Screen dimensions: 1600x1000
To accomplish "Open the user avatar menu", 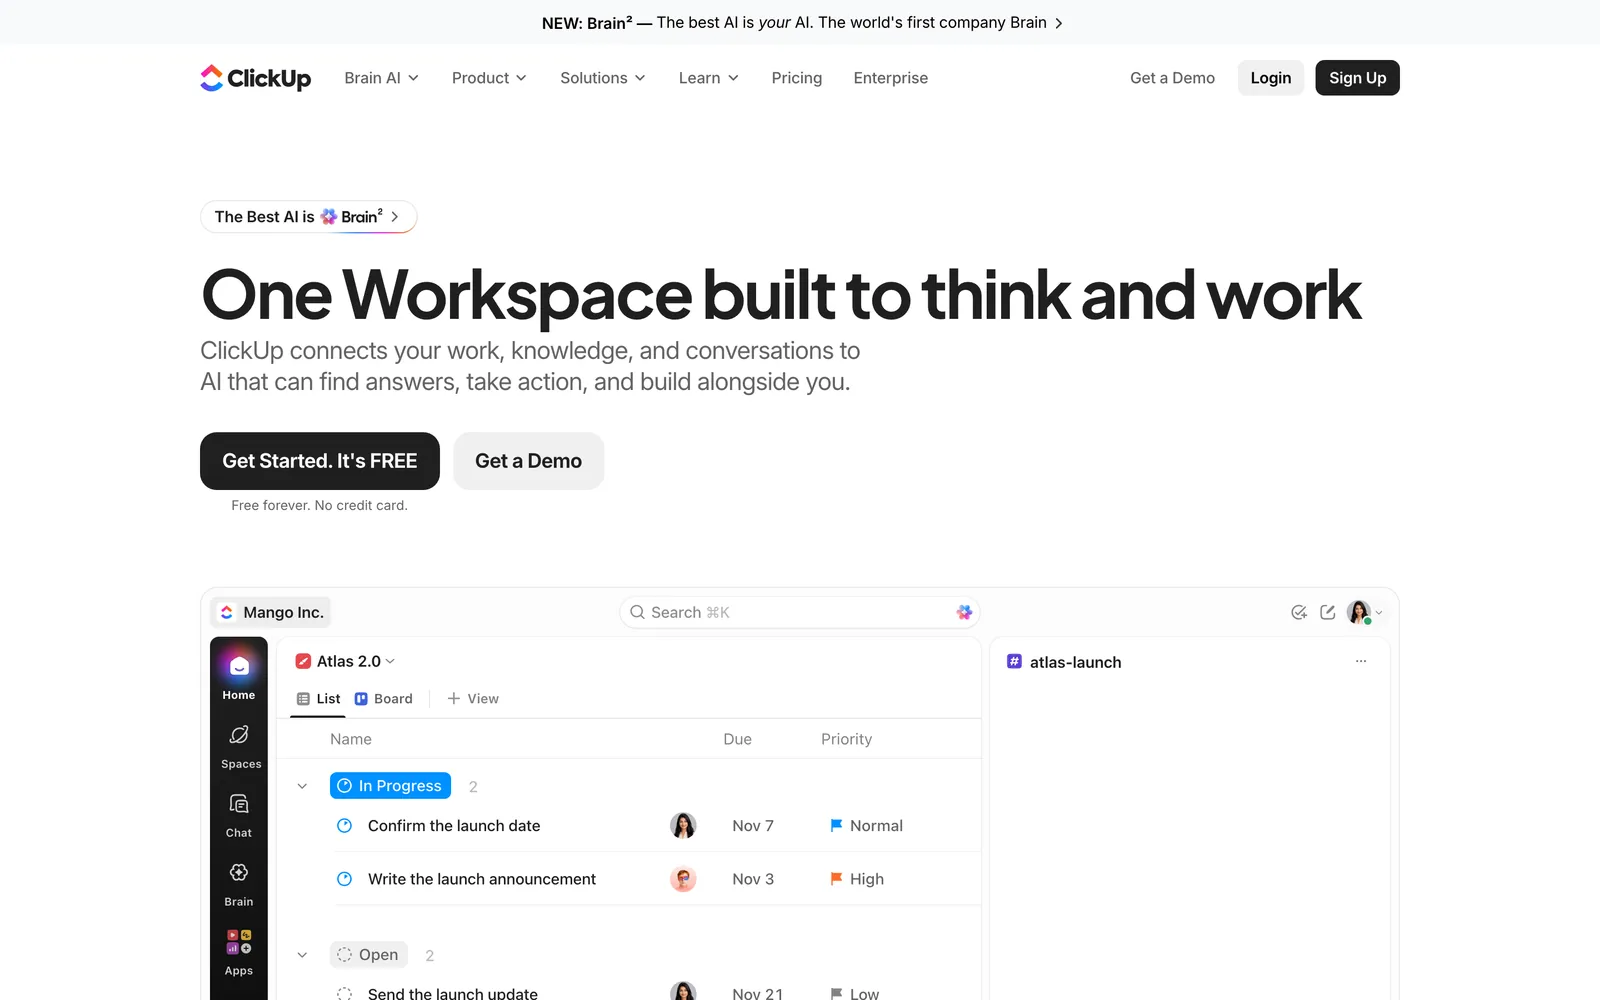I will click(x=1364, y=612).
